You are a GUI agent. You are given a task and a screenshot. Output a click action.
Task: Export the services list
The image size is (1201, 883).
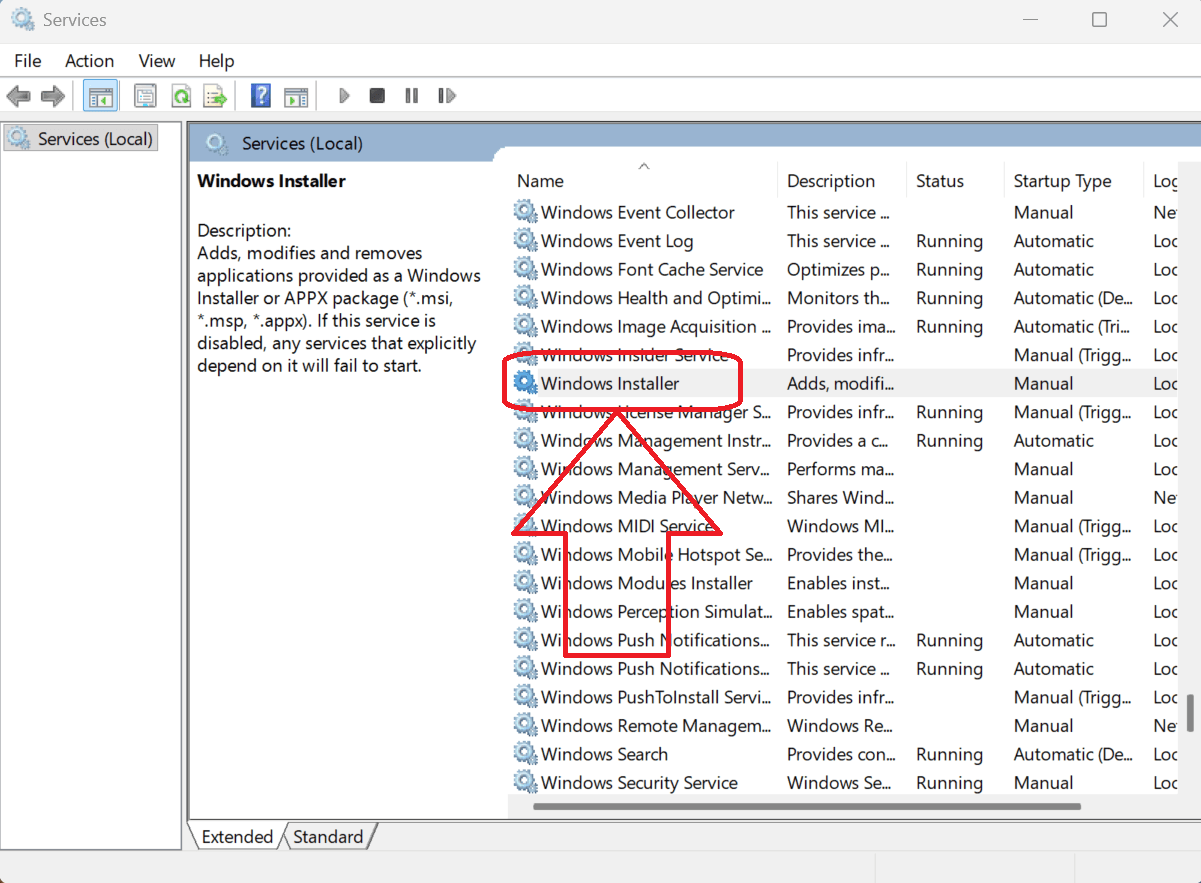pyautogui.click(x=214, y=95)
